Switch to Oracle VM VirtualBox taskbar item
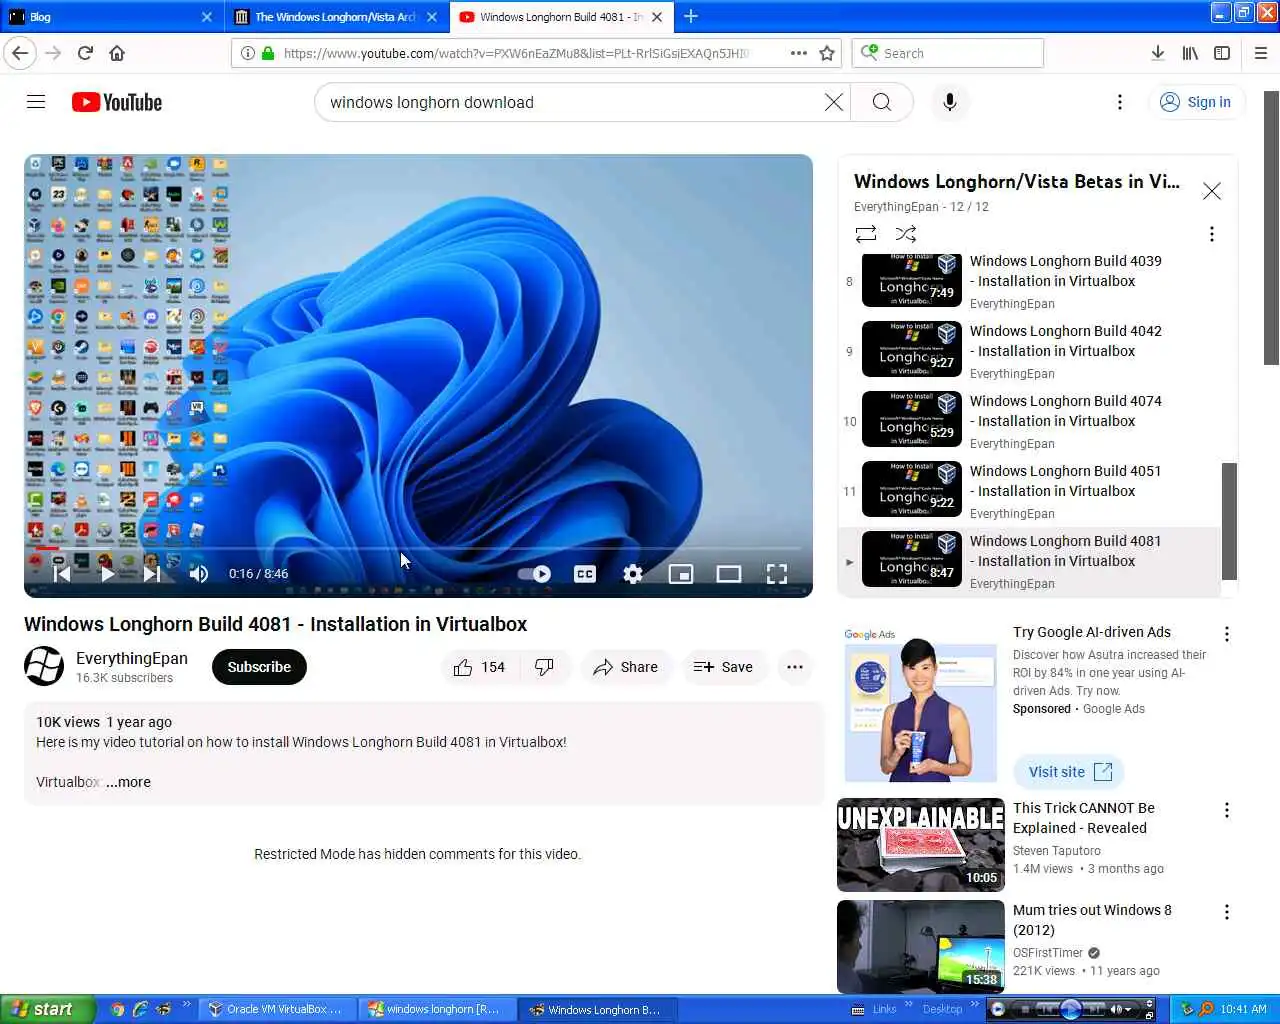This screenshot has height=1024, width=1280. click(x=277, y=1009)
